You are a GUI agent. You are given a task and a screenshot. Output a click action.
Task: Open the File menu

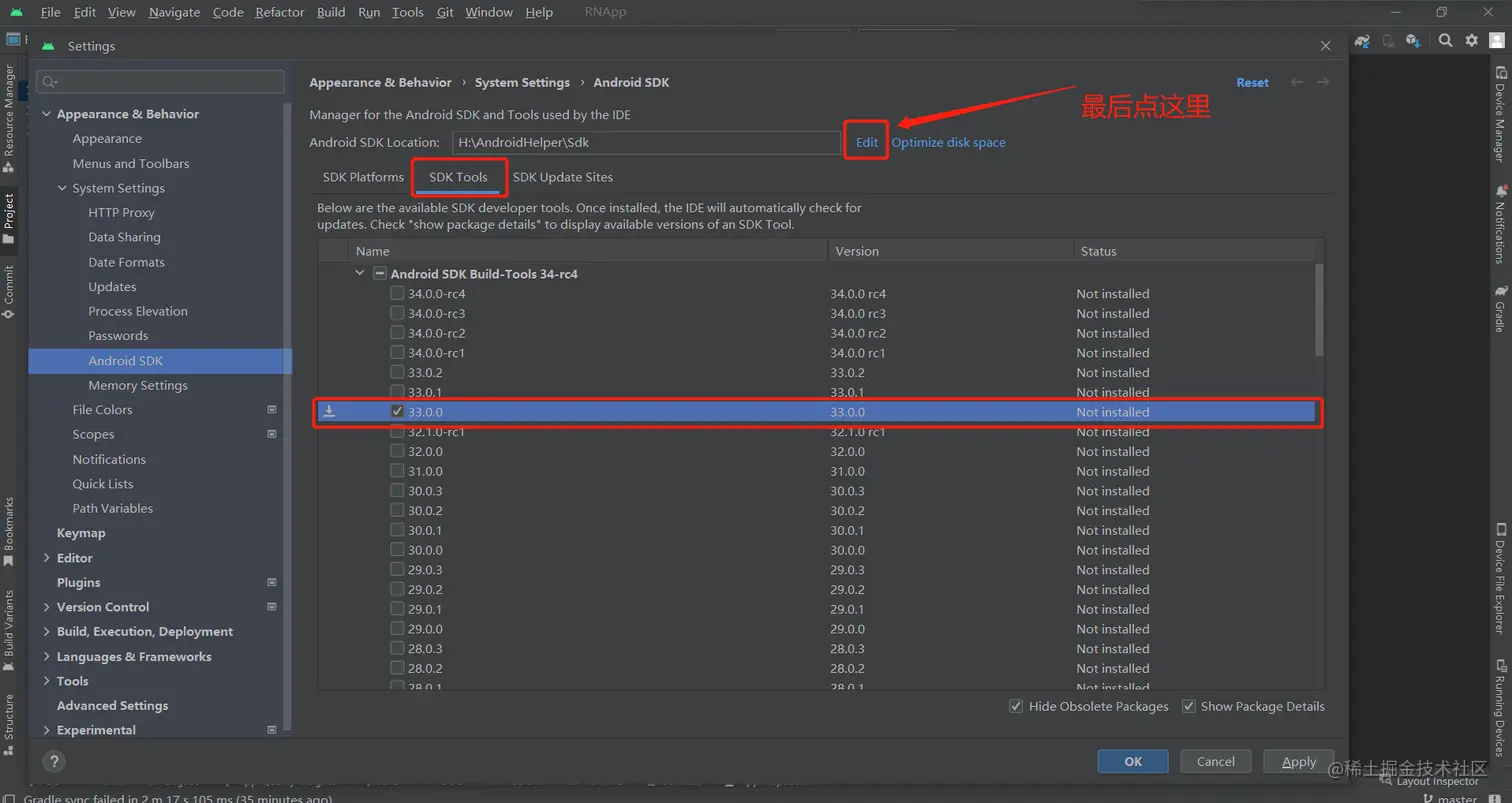(51, 12)
